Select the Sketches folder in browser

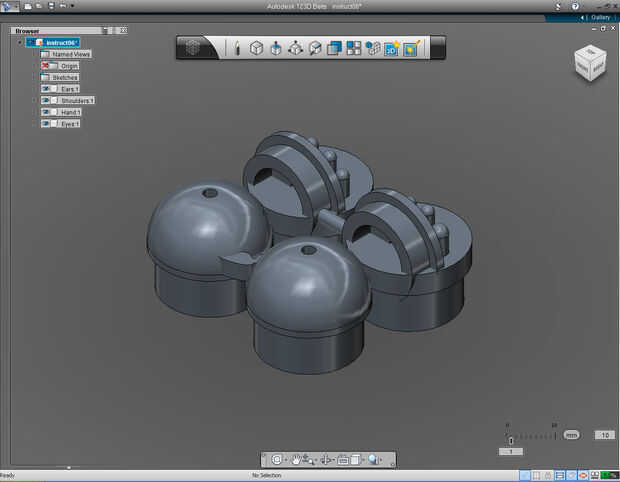[64, 77]
